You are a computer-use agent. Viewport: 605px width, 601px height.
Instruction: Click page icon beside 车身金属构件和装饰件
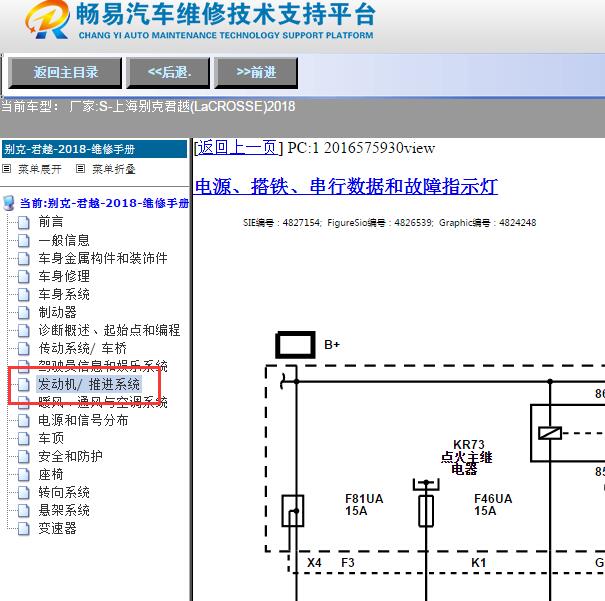(24, 259)
